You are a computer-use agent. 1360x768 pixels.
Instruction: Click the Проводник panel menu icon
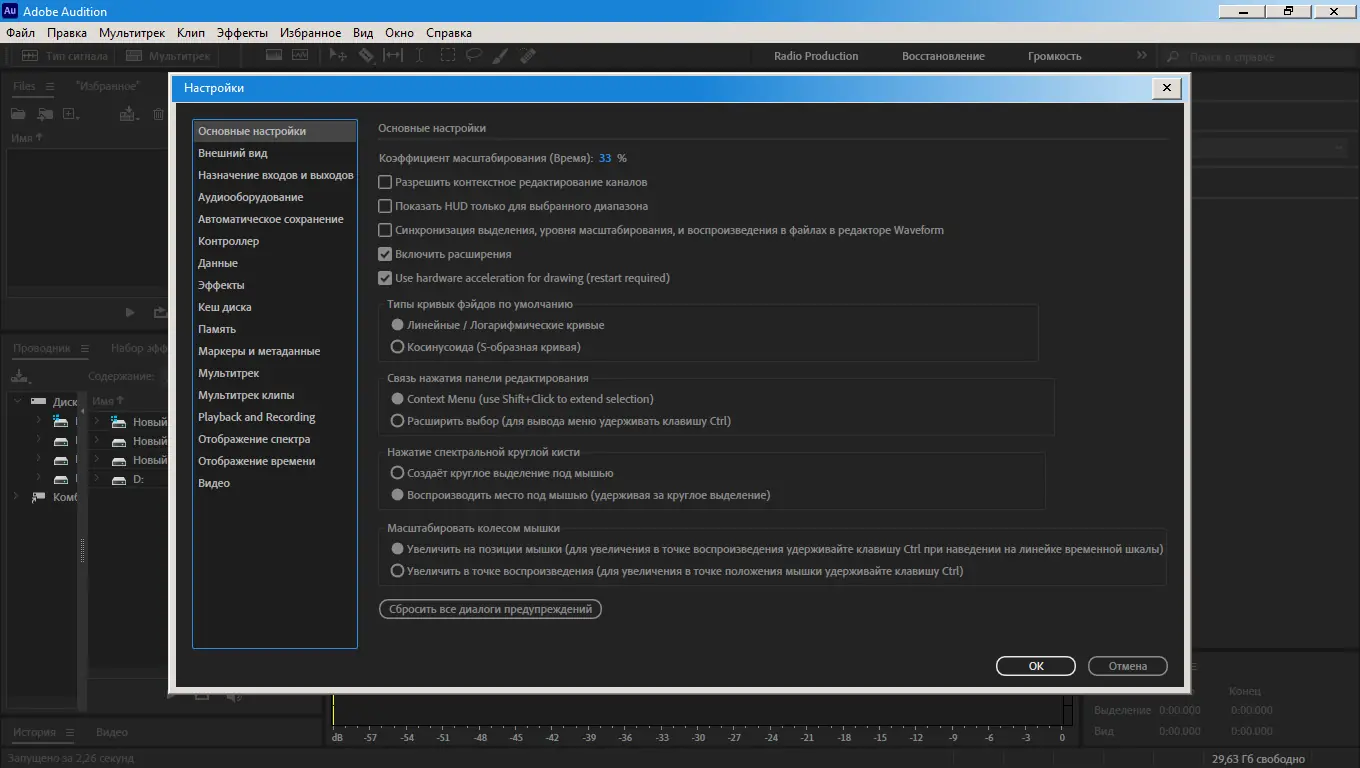point(84,348)
